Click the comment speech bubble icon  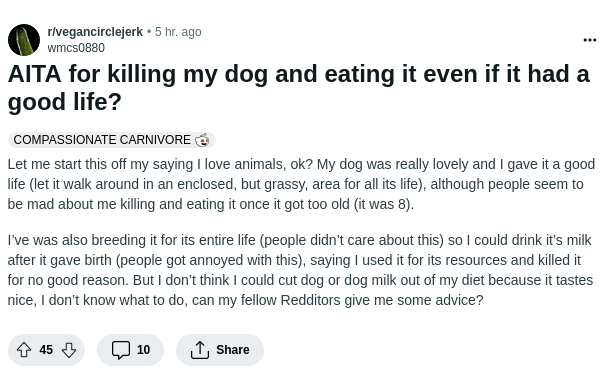pos(121,350)
